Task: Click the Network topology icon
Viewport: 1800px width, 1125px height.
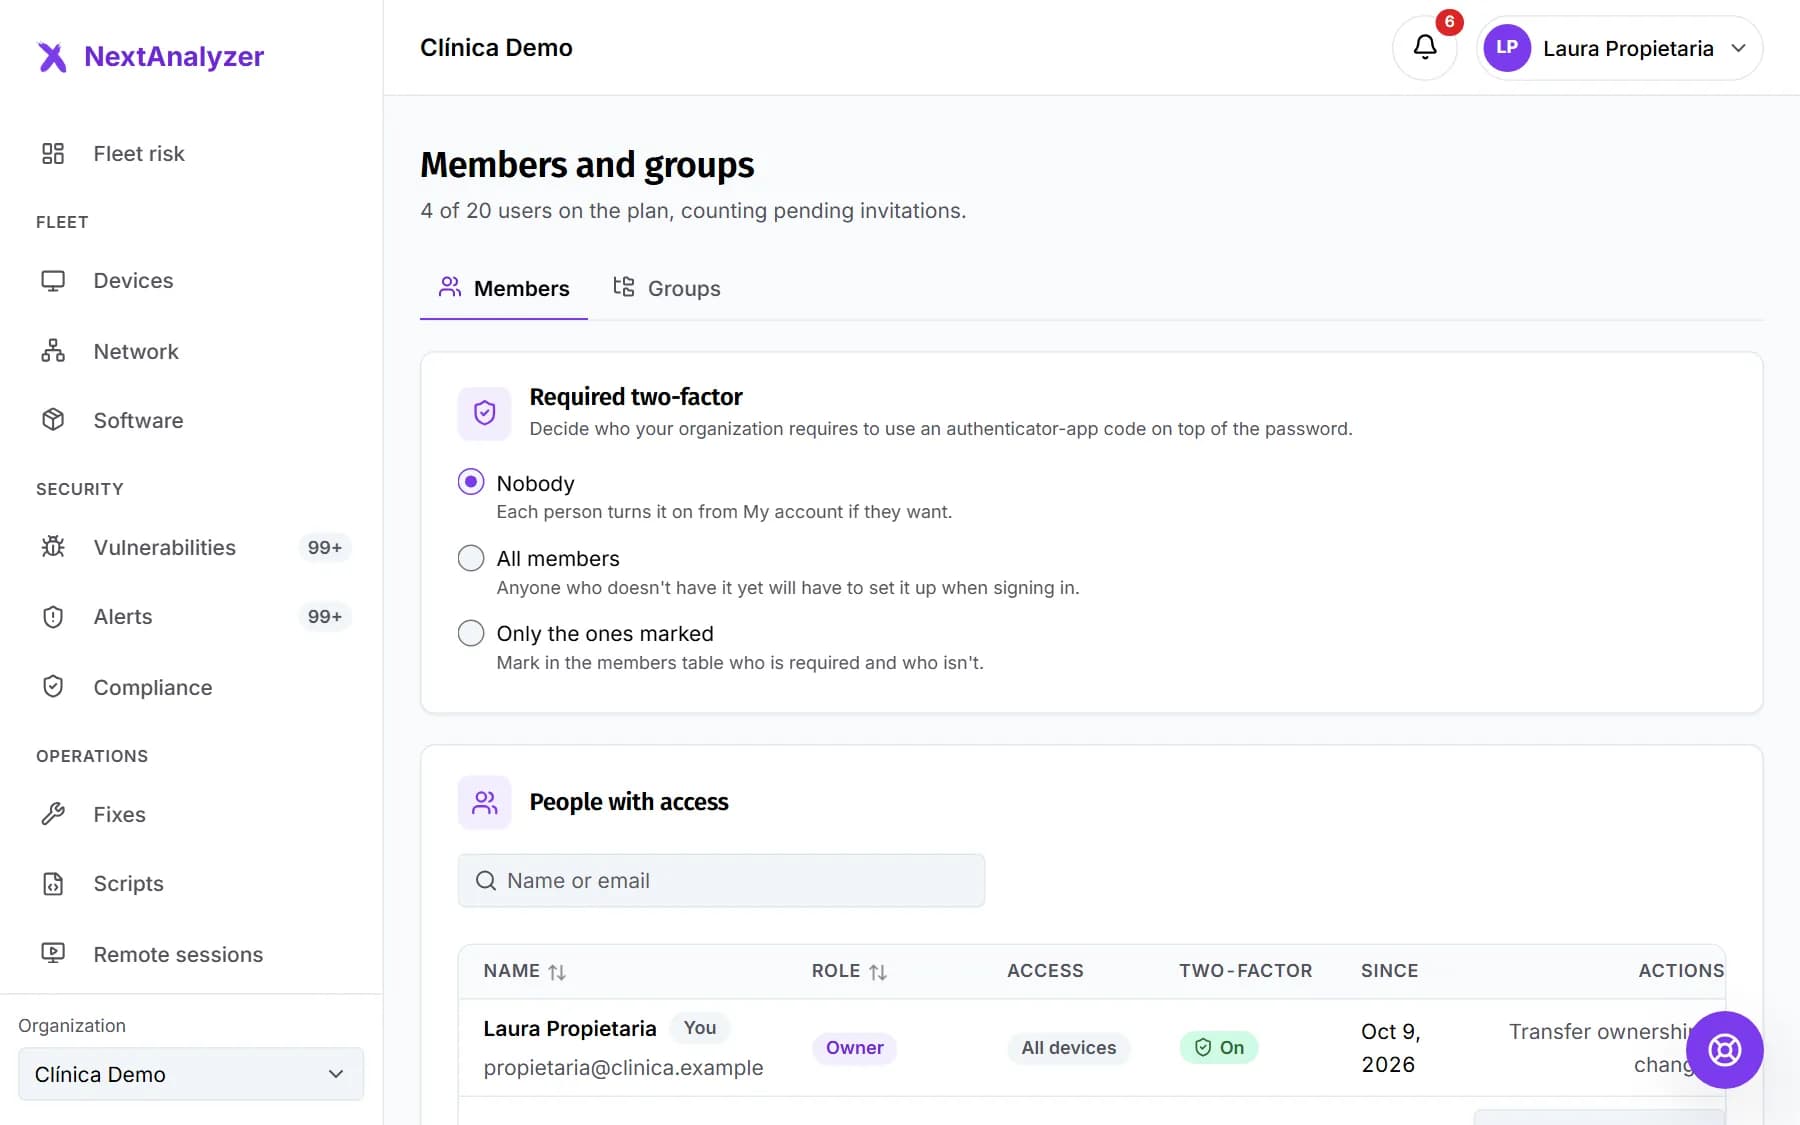Action: click(53, 351)
